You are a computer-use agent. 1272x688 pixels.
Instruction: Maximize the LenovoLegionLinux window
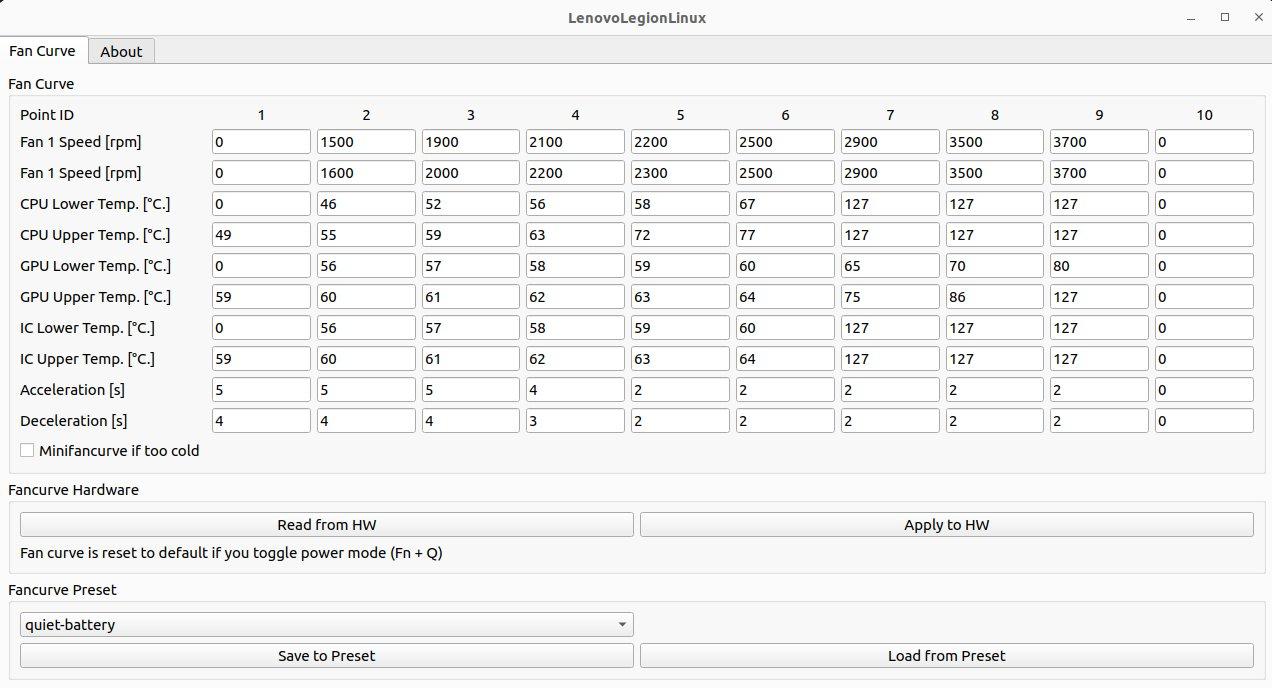[1225, 18]
